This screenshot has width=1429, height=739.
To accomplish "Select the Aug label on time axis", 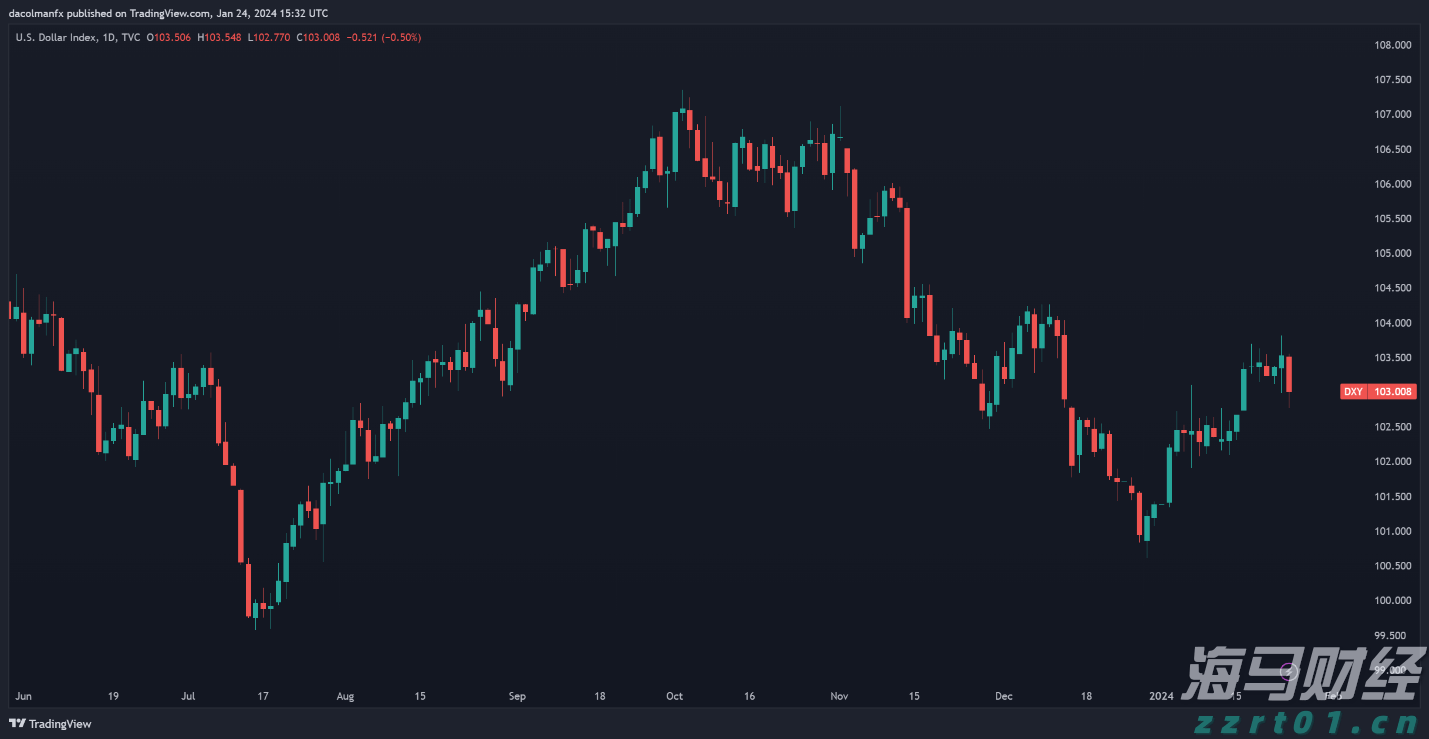I will [x=345, y=696].
